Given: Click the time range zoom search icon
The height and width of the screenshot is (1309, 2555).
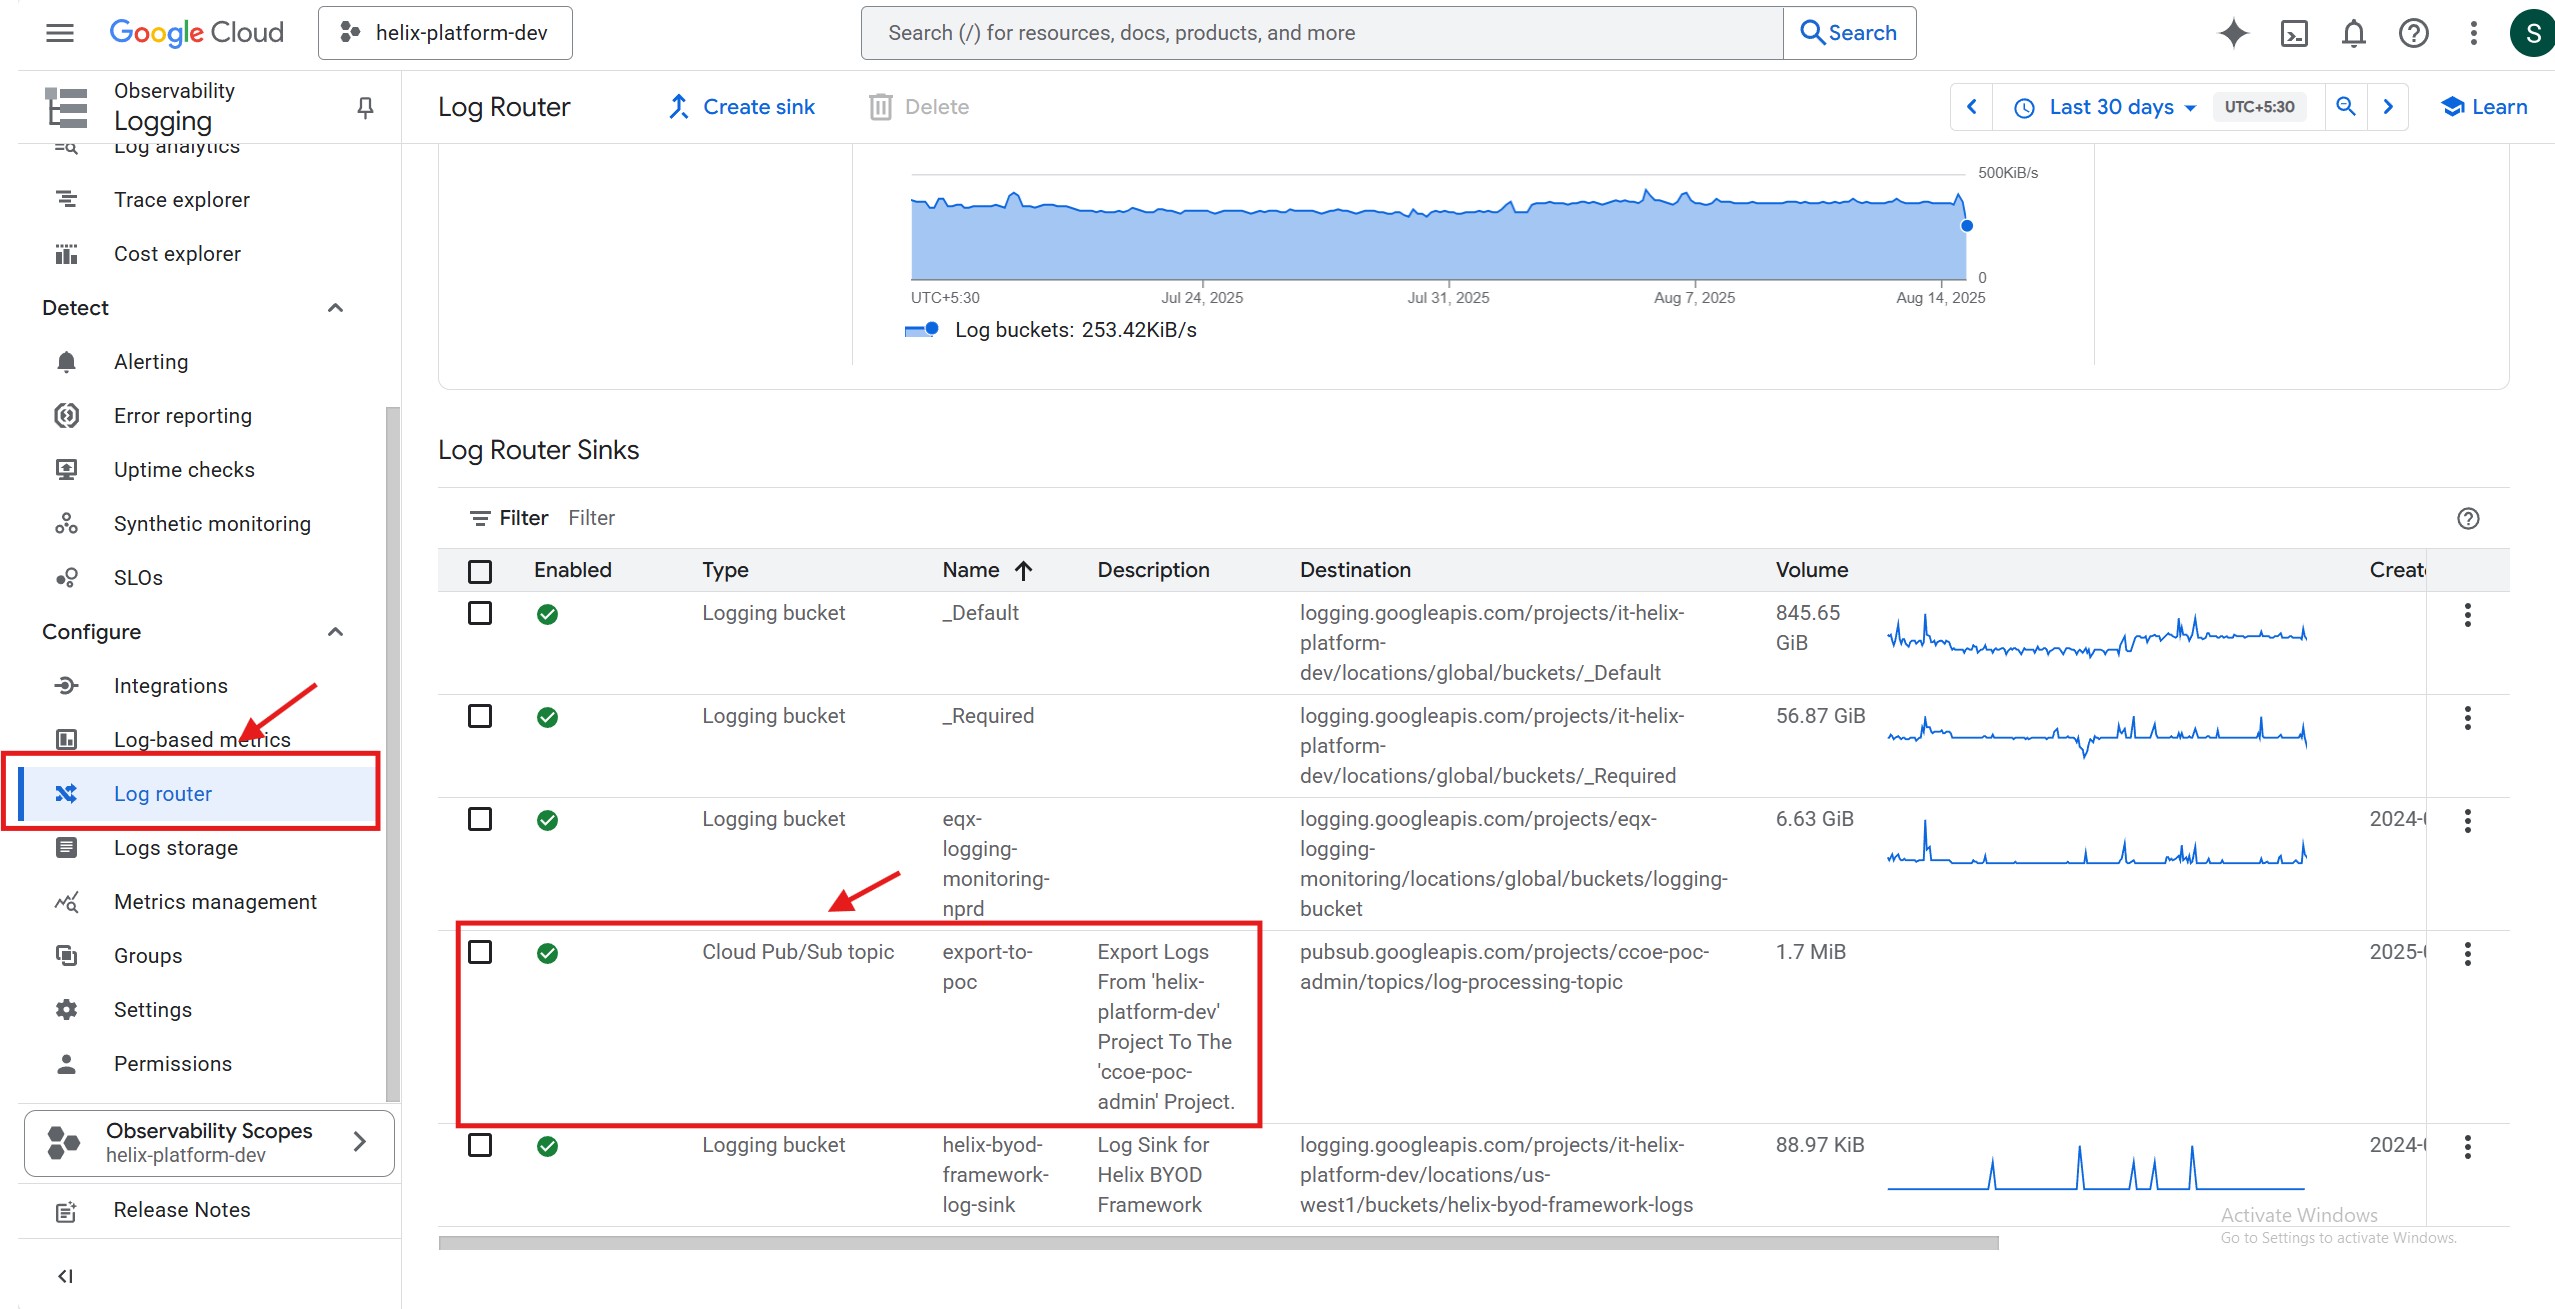Looking at the screenshot, I should pos(2345,107).
